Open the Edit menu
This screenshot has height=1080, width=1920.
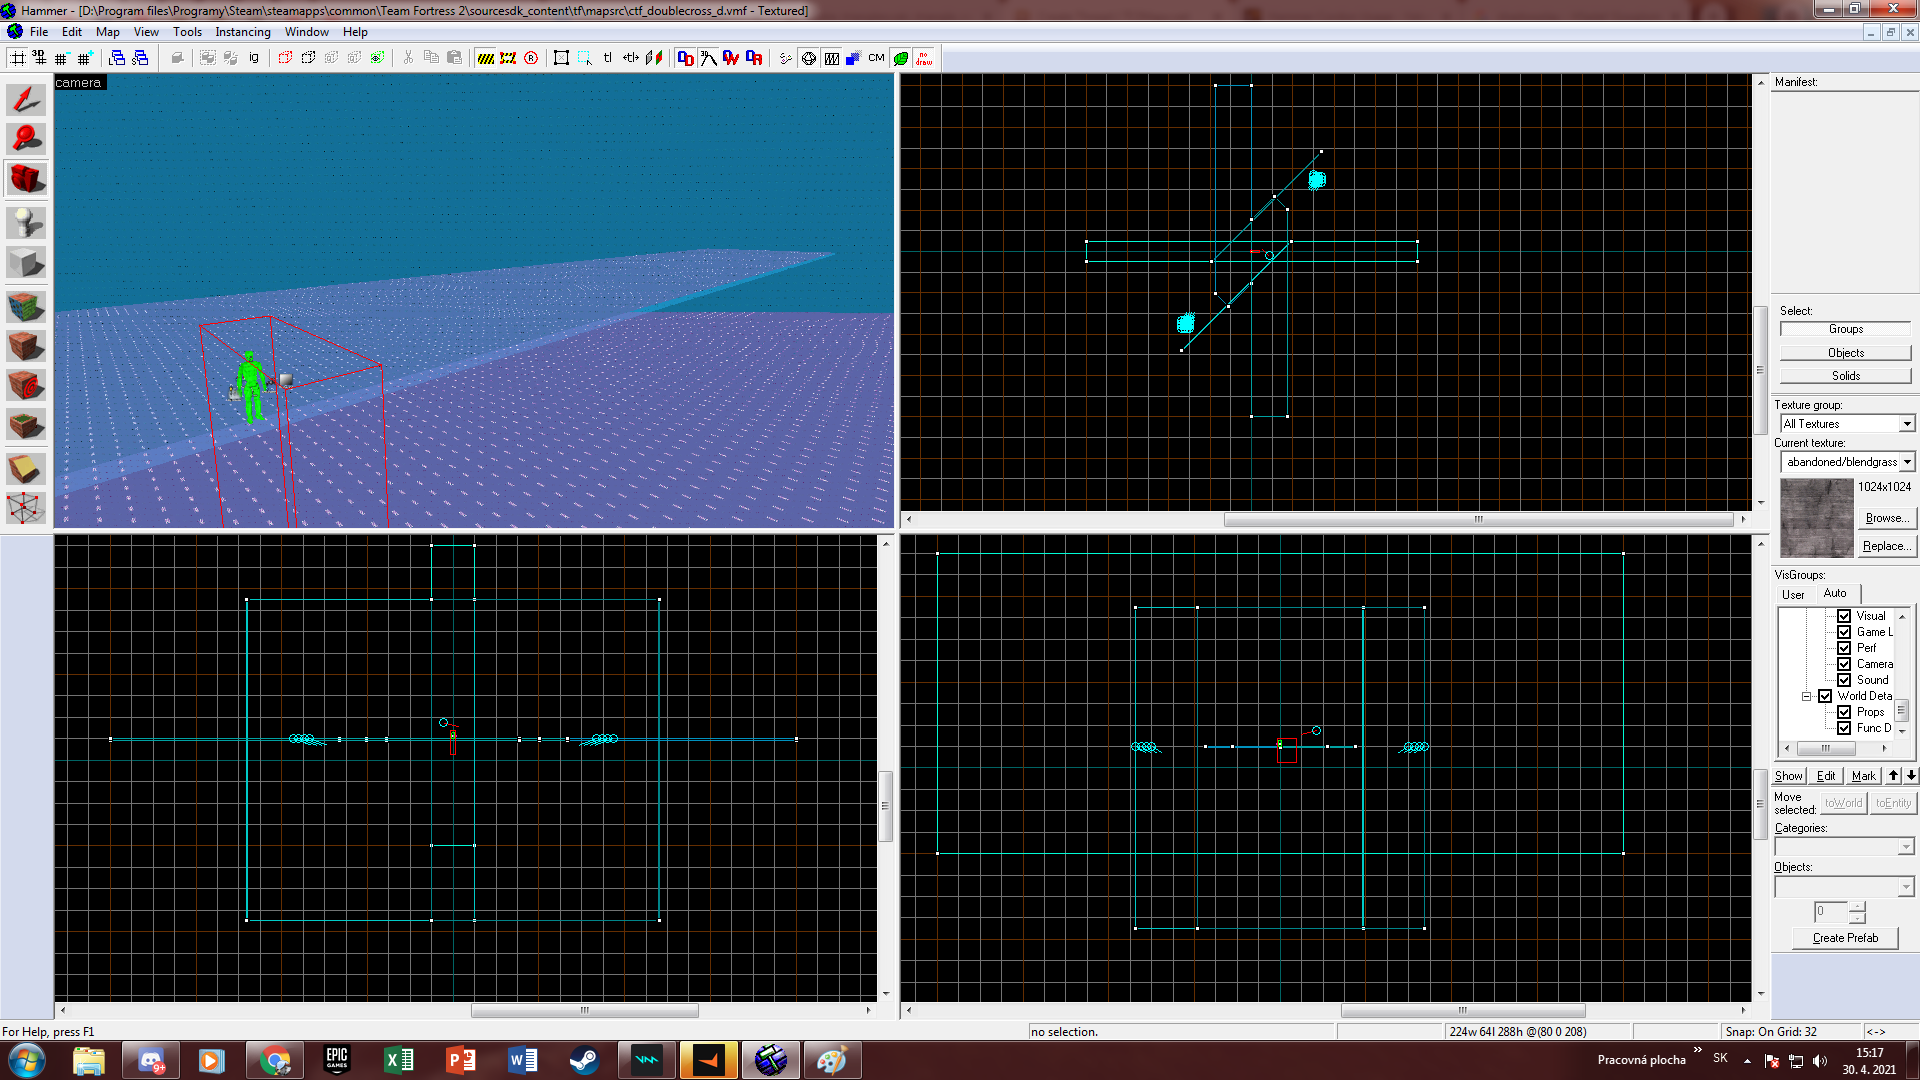[72, 32]
